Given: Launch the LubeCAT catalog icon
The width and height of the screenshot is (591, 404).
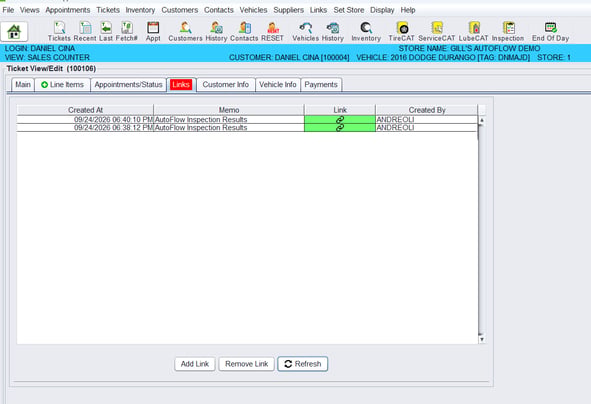Looking at the screenshot, I should pos(474,31).
